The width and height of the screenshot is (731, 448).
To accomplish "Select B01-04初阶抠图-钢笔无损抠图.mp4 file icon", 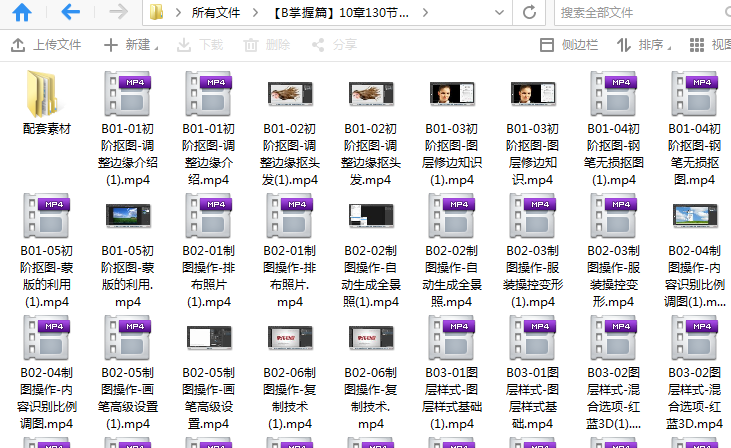I will click(695, 93).
